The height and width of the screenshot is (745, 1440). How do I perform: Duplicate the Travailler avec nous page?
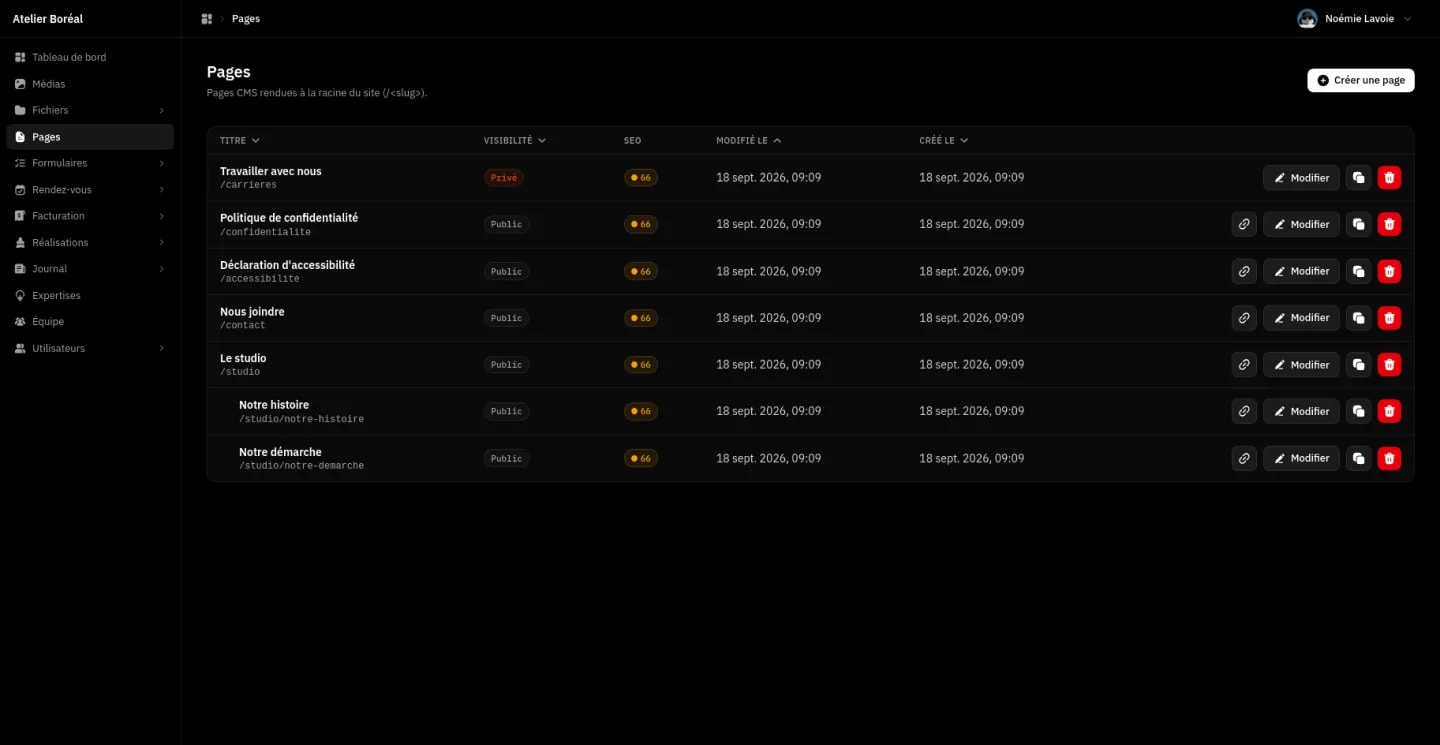pyautogui.click(x=1358, y=178)
